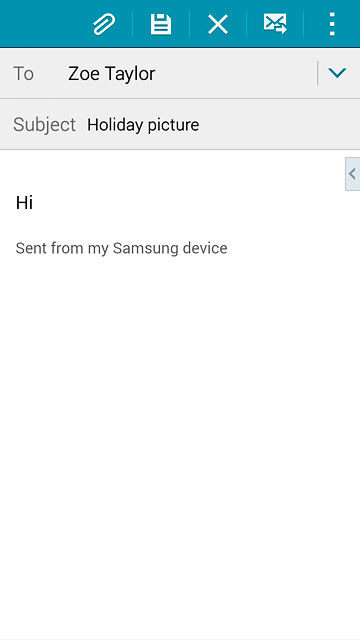Tap blank space in the To field after Zoe Taylor

235,74
